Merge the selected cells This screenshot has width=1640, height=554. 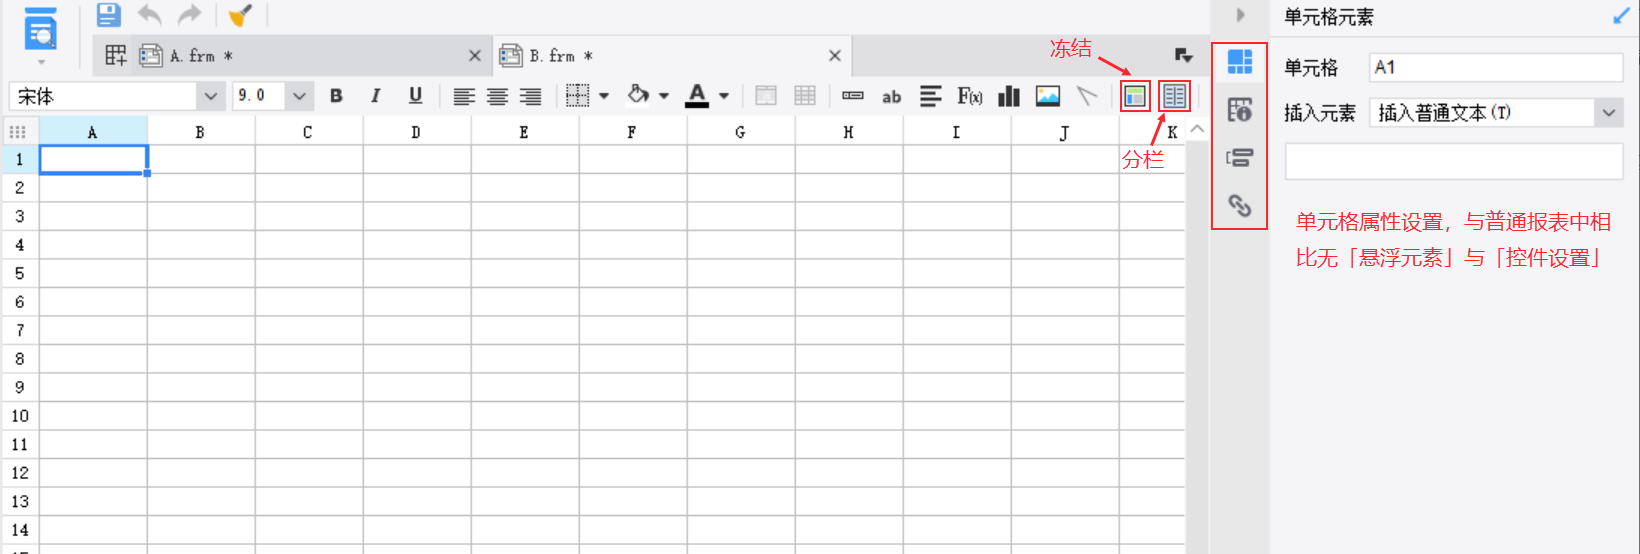point(766,96)
